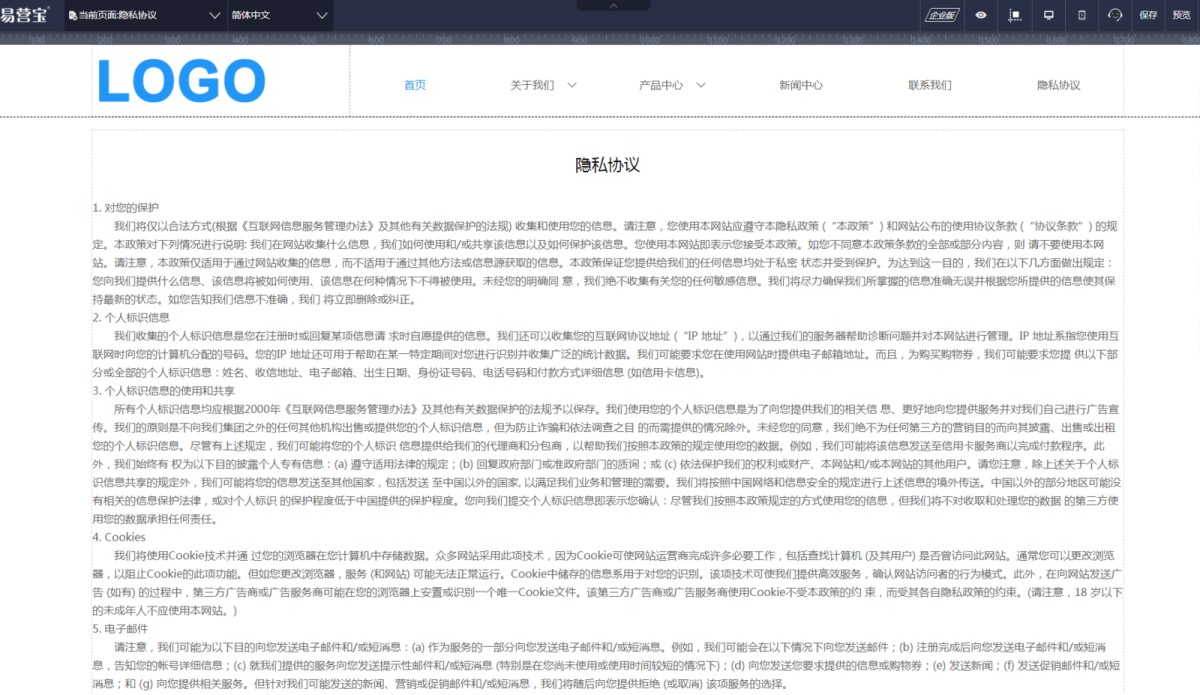Select 首页 in the site navigation

[x=415, y=85]
